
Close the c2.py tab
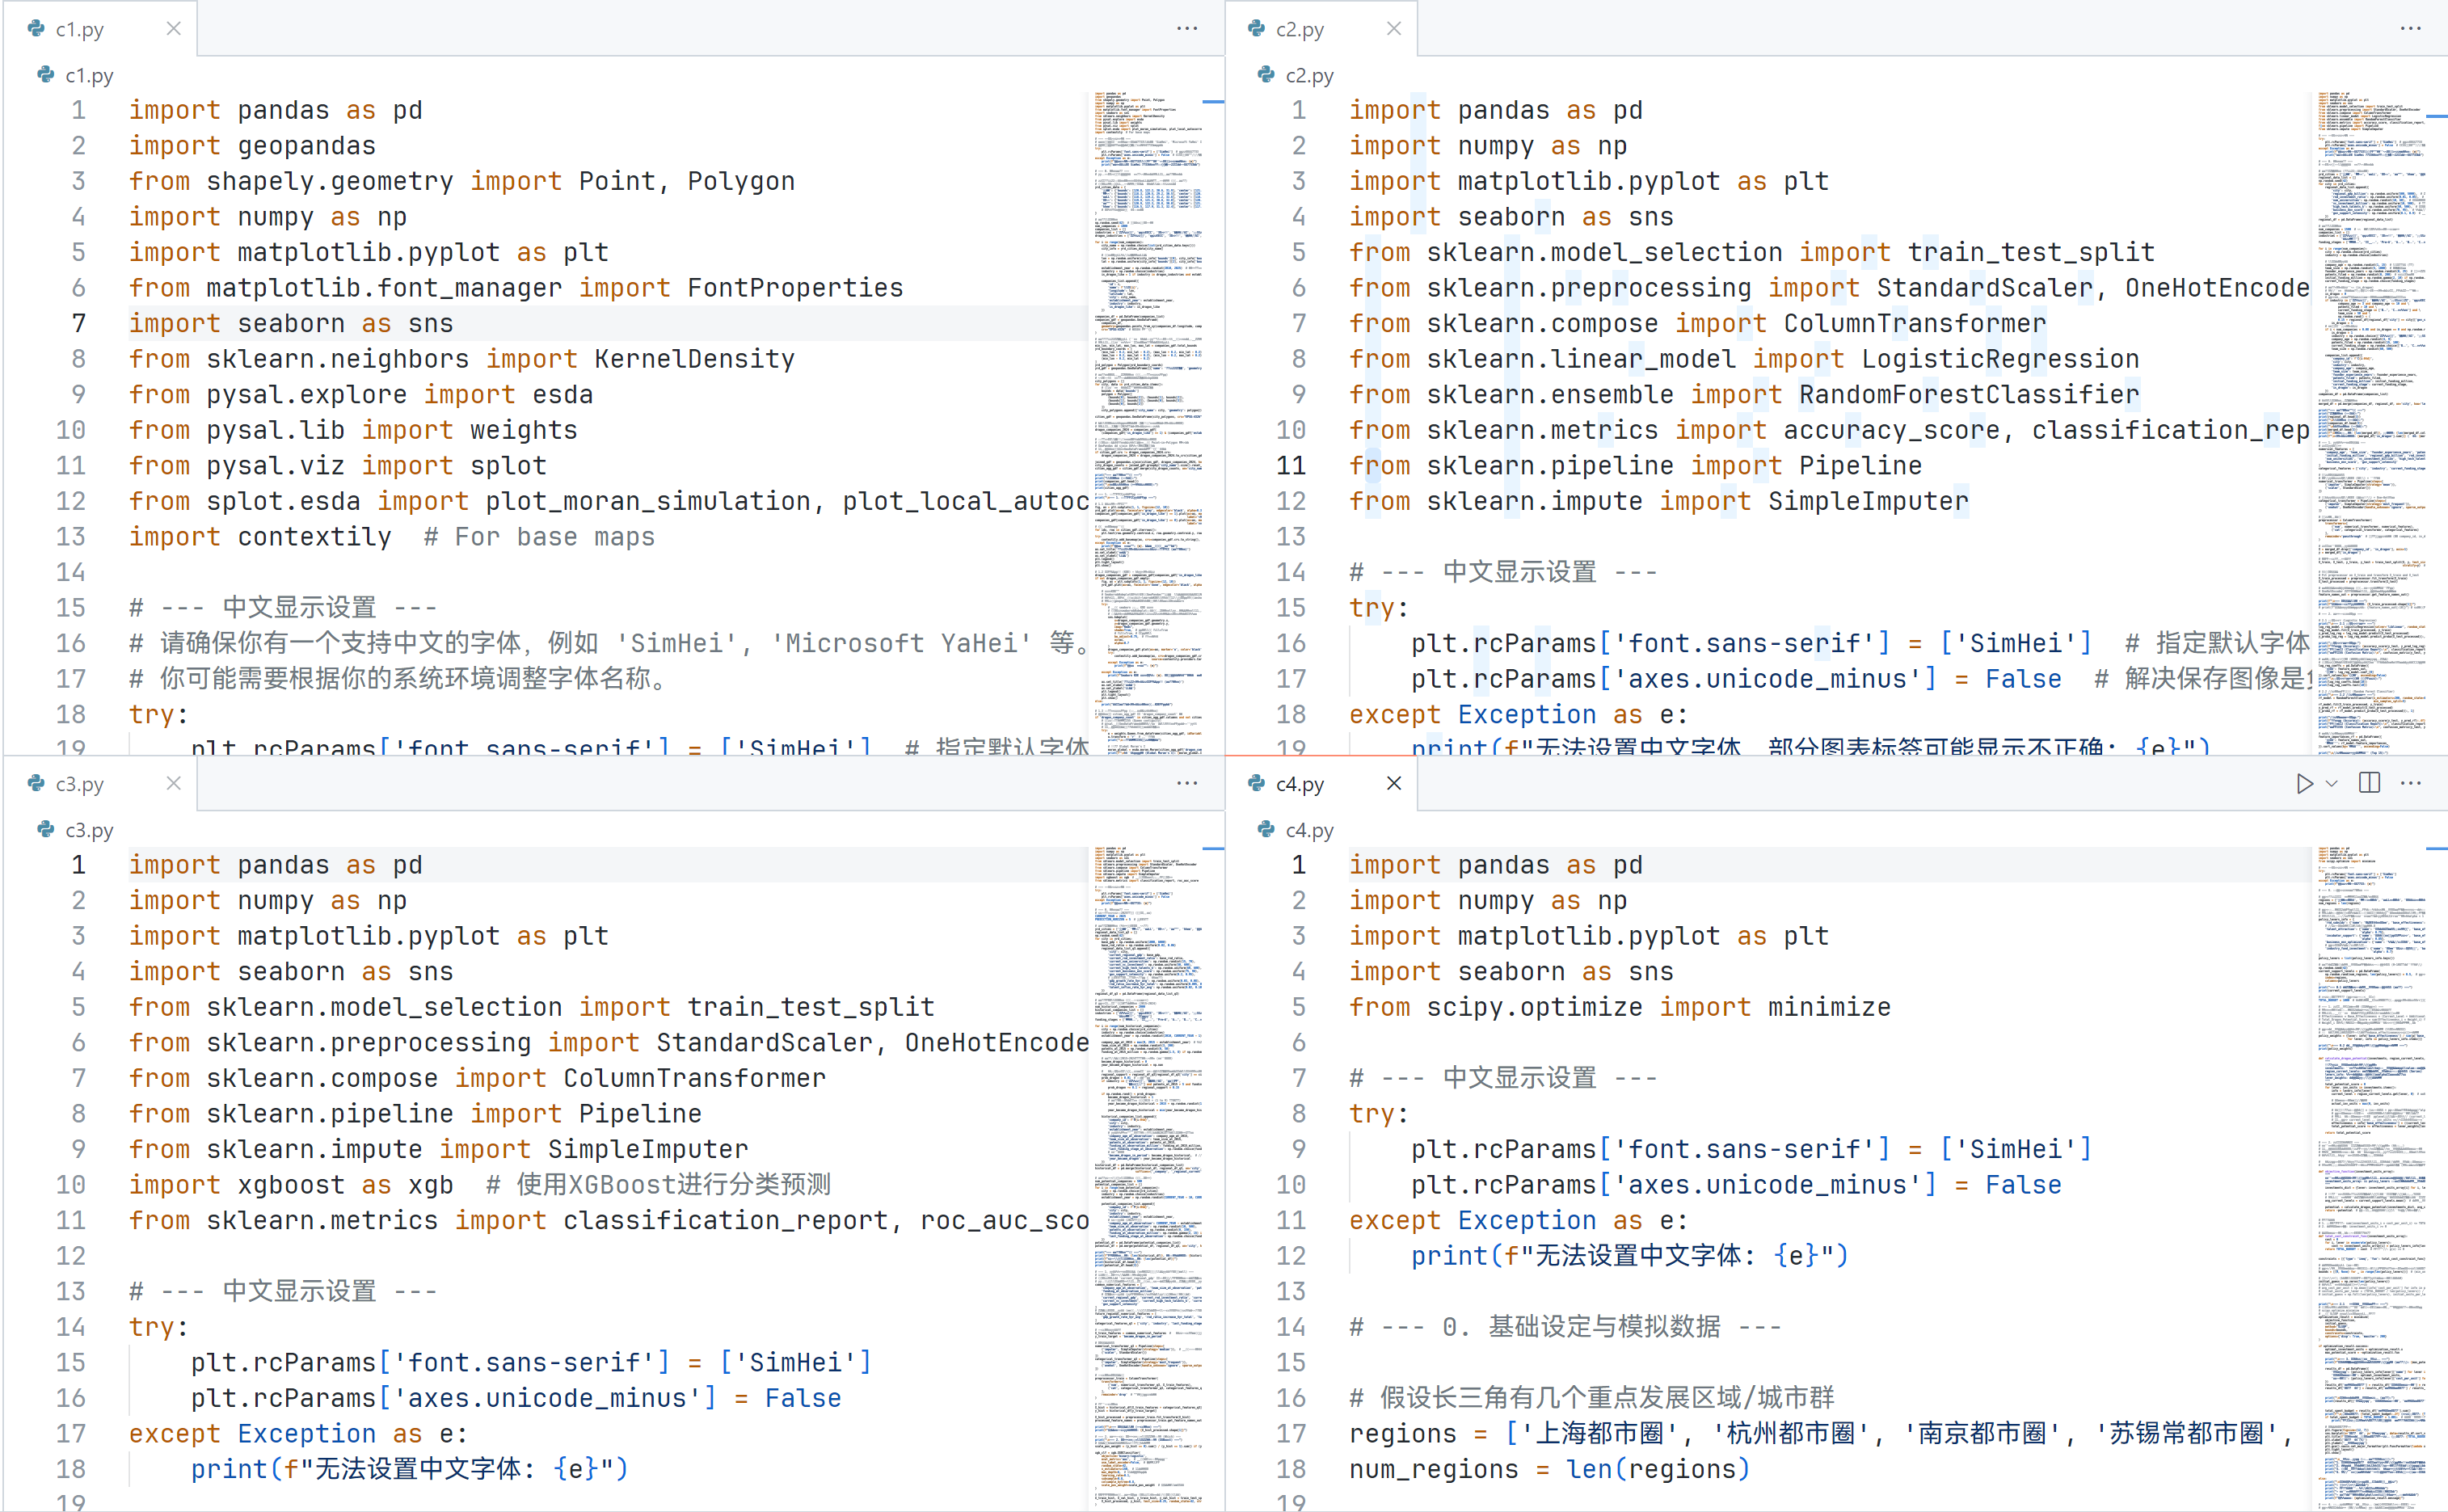tap(1394, 28)
